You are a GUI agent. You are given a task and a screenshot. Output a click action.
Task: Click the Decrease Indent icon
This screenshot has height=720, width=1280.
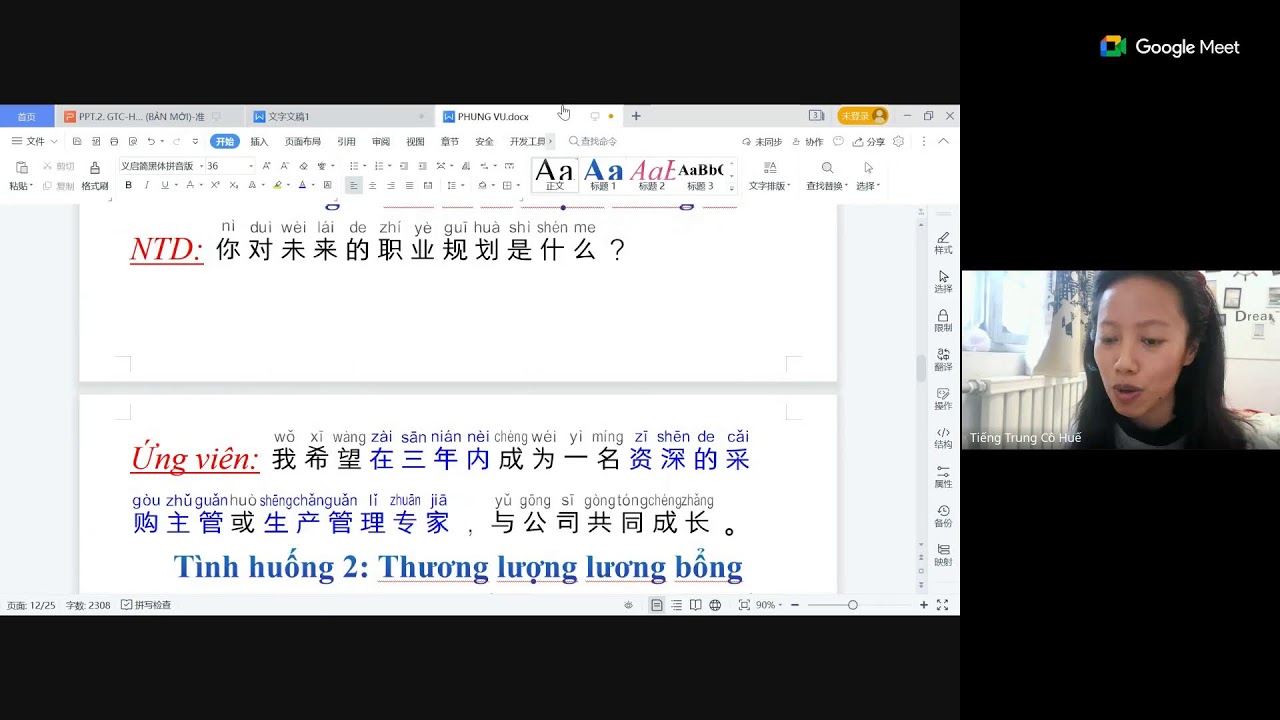403,166
